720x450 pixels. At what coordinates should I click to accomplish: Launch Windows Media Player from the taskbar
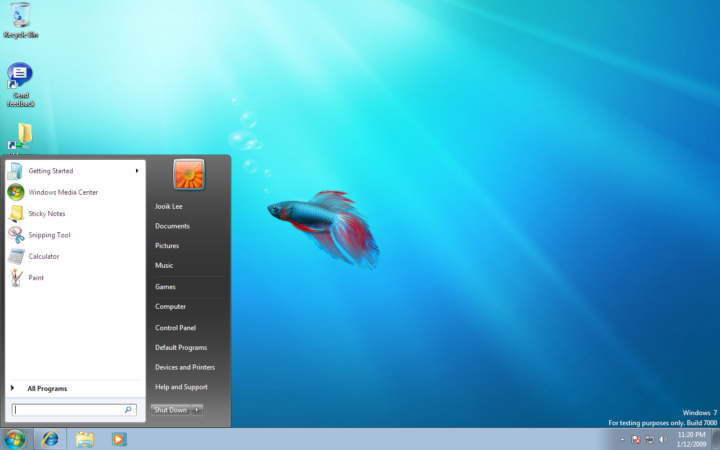pos(119,439)
